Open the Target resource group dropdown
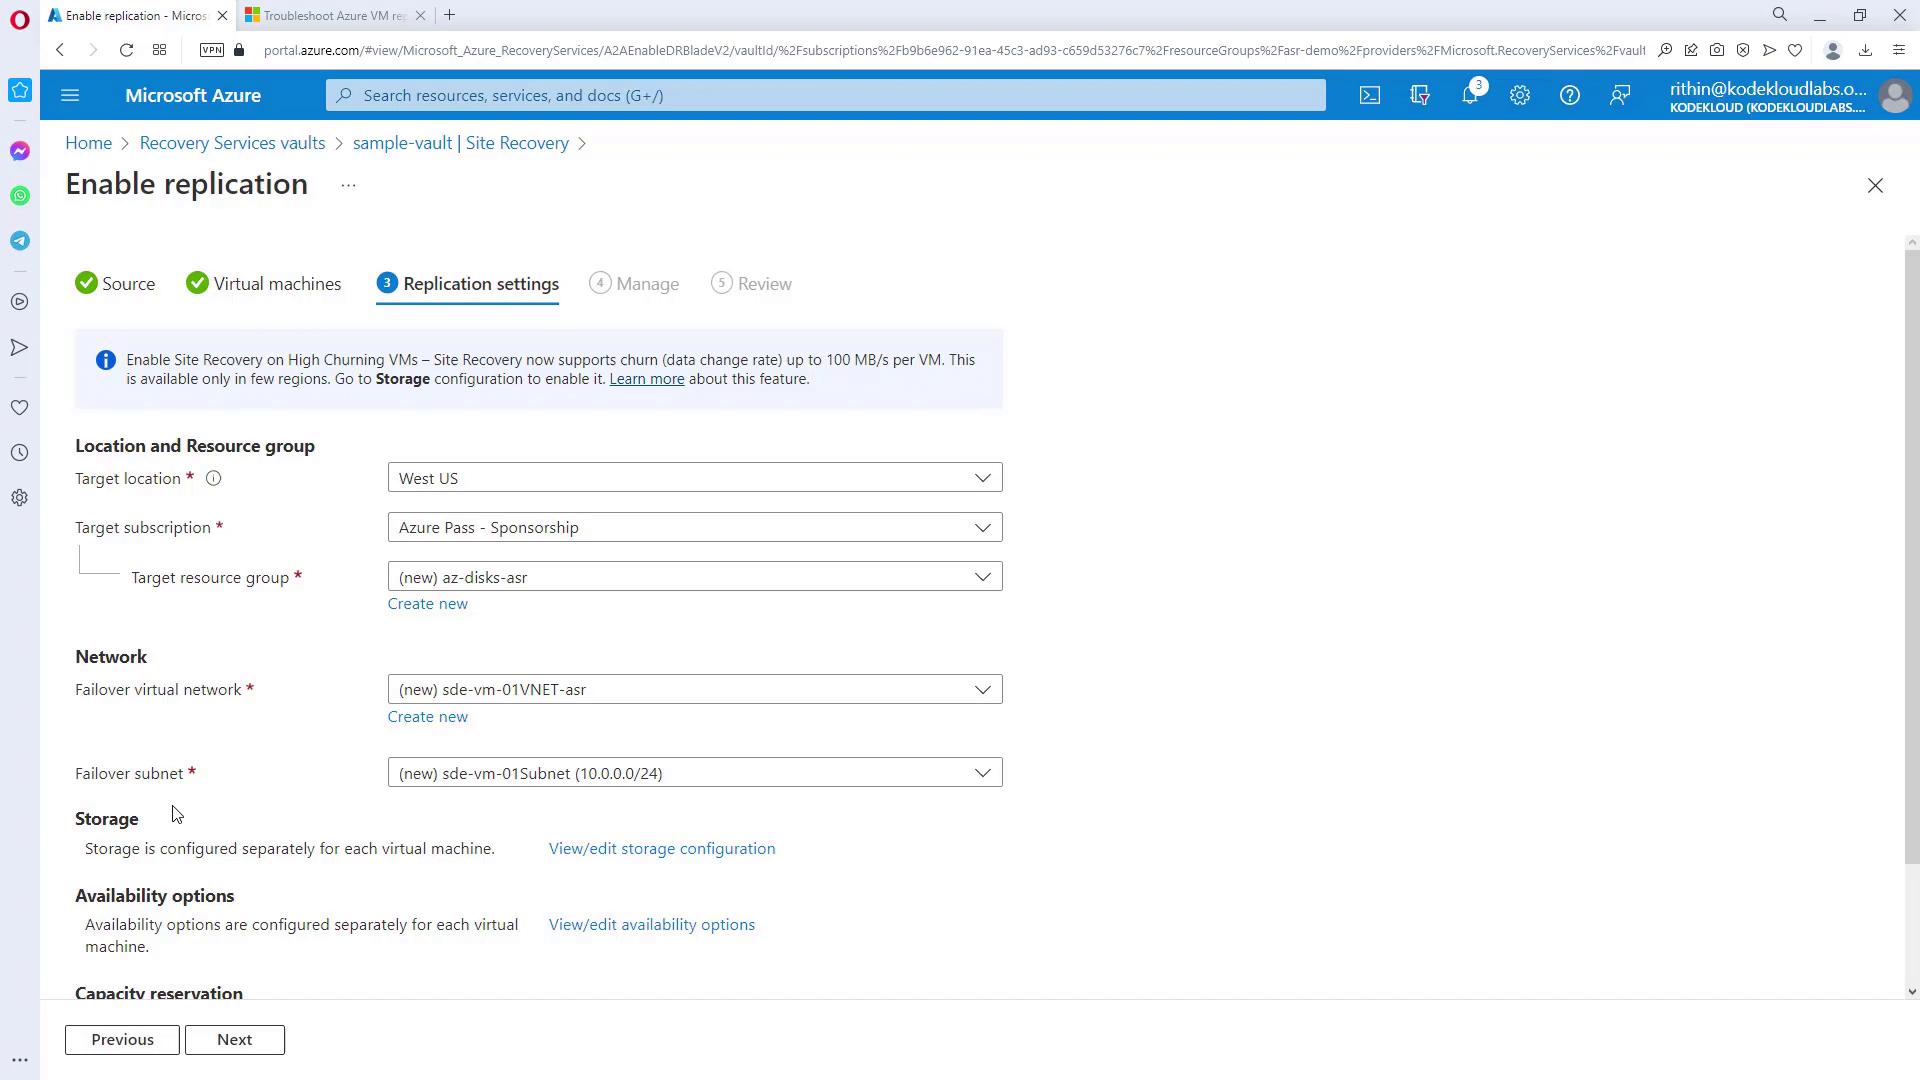Viewport: 1920px width, 1080px height. [x=694, y=577]
